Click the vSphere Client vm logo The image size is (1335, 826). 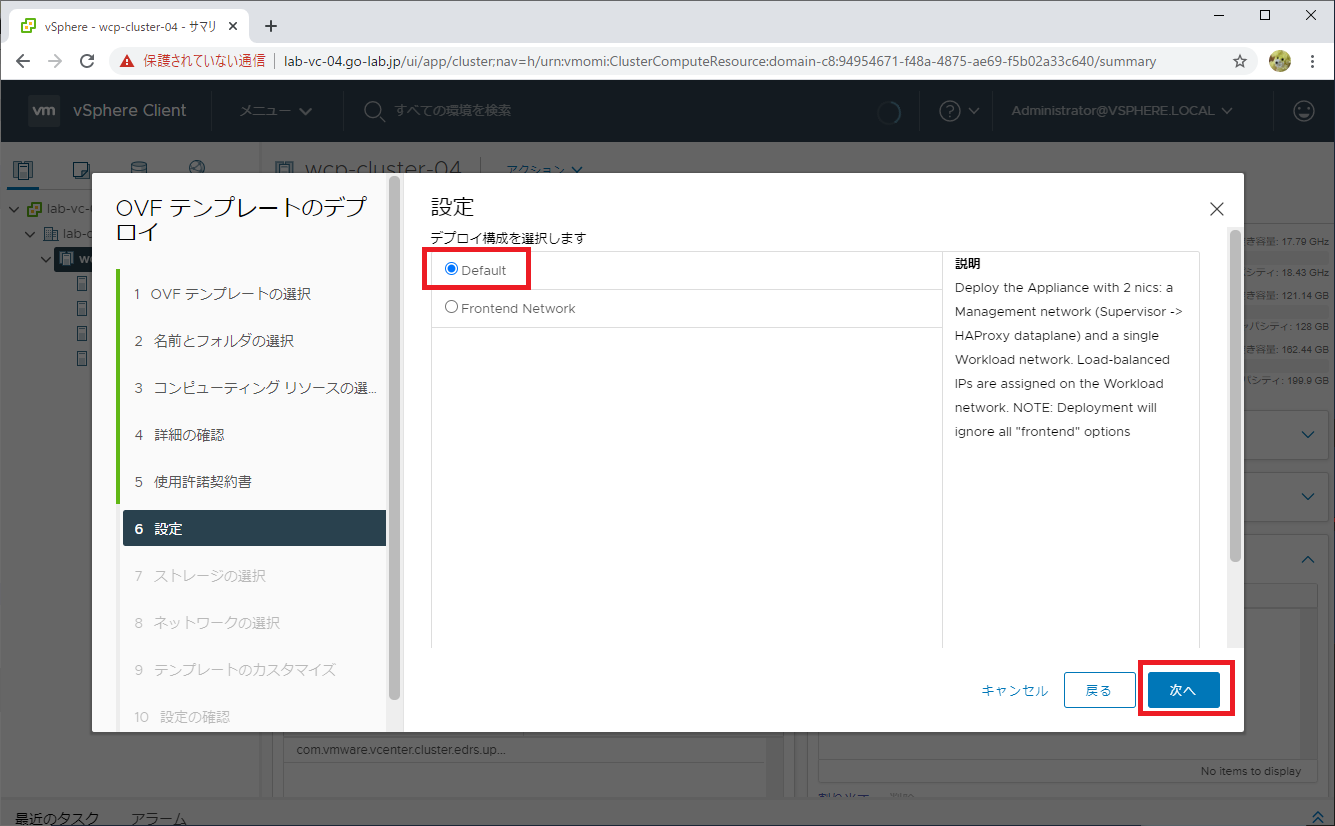43,111
